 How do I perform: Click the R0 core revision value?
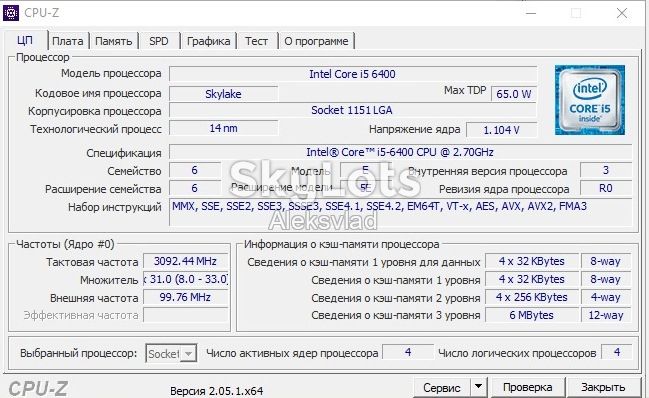[606, 188]
